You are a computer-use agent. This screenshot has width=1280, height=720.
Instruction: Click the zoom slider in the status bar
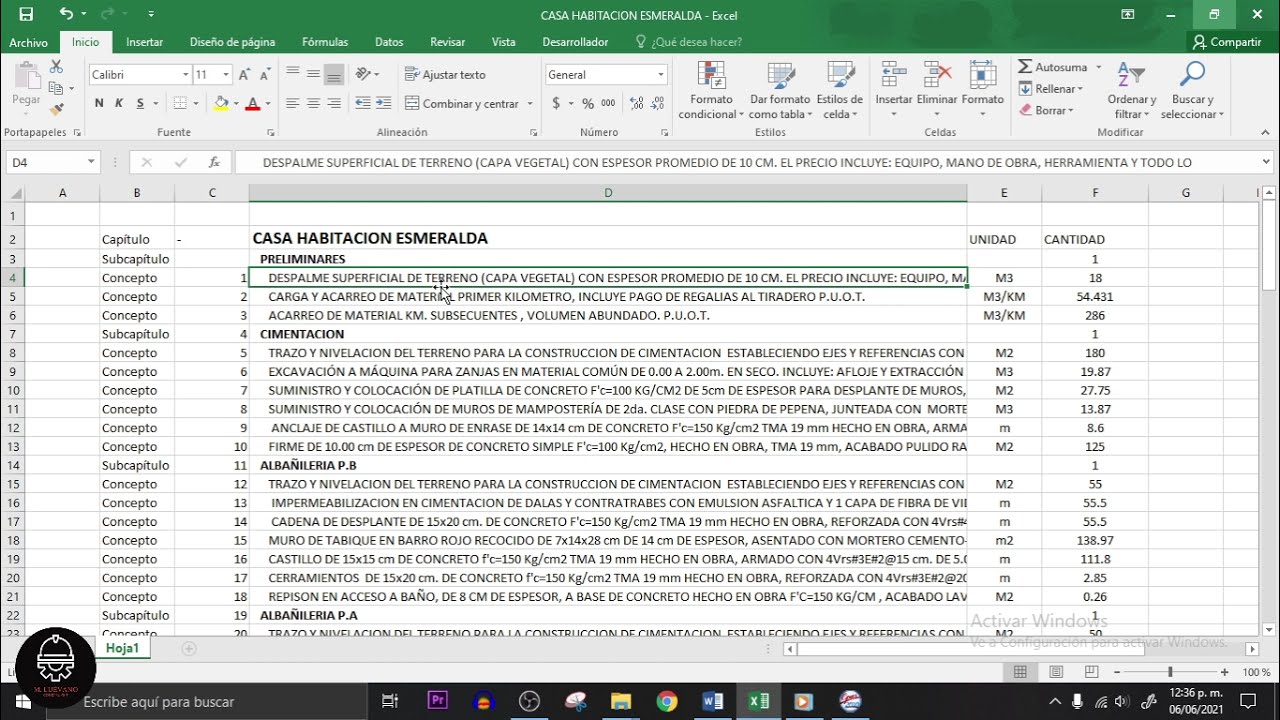pos(1170,672)
